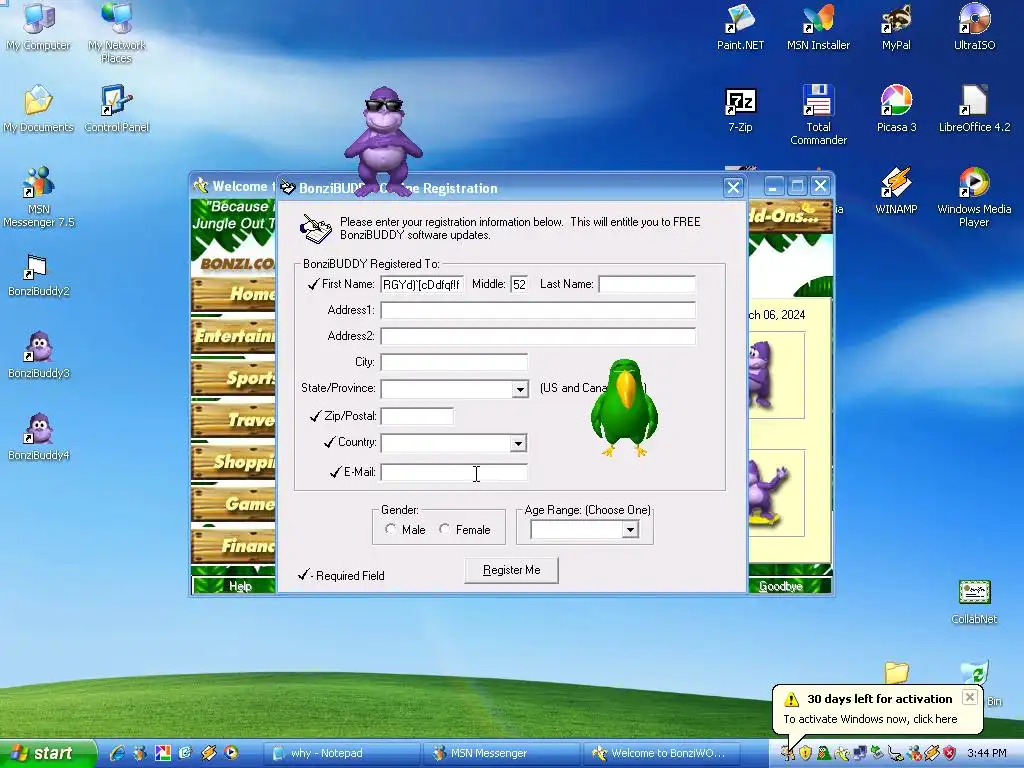
Task: Open the MyPal raccoon icon
Action: click(896, 26)
